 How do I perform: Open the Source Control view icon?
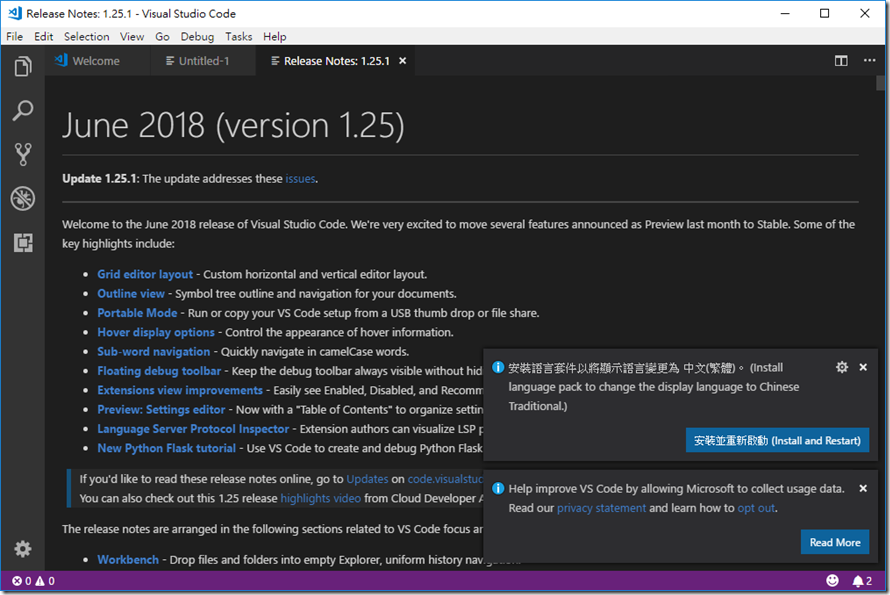click(23, 154)
